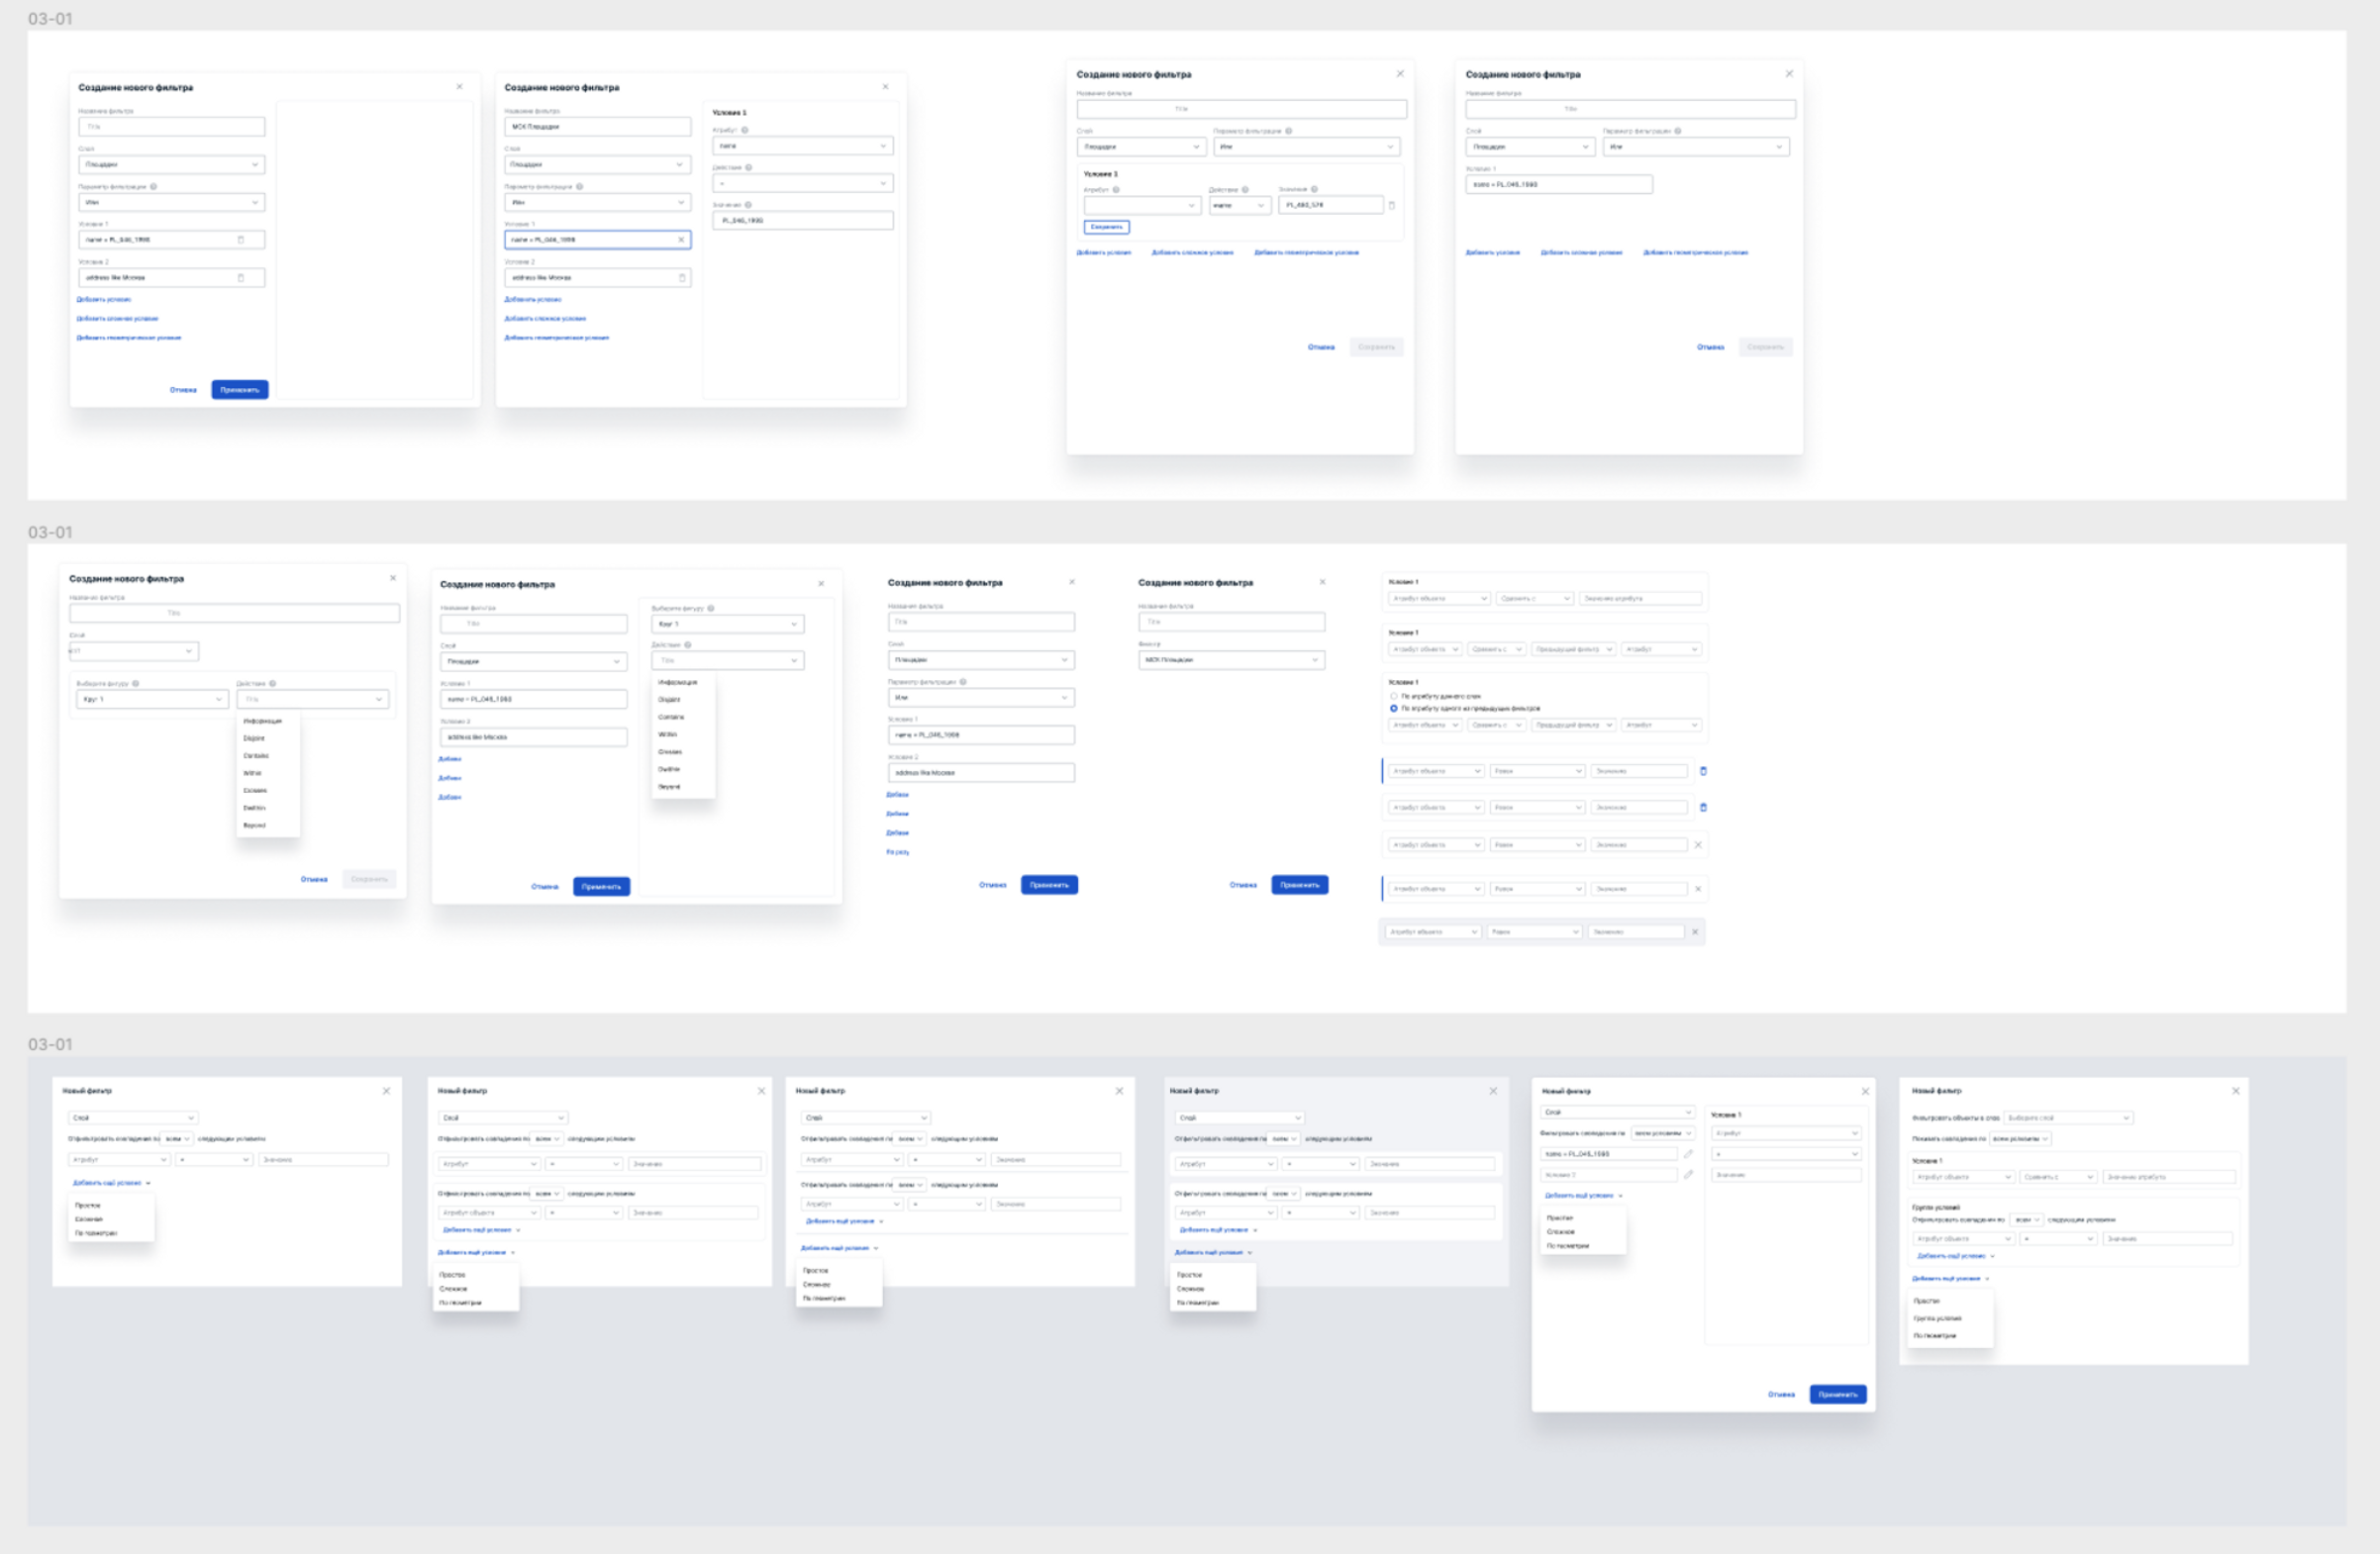Click info icon next to Выберите фигуру label above Действие list
The image size is (2380, 1554).
[x=711, y=608]
